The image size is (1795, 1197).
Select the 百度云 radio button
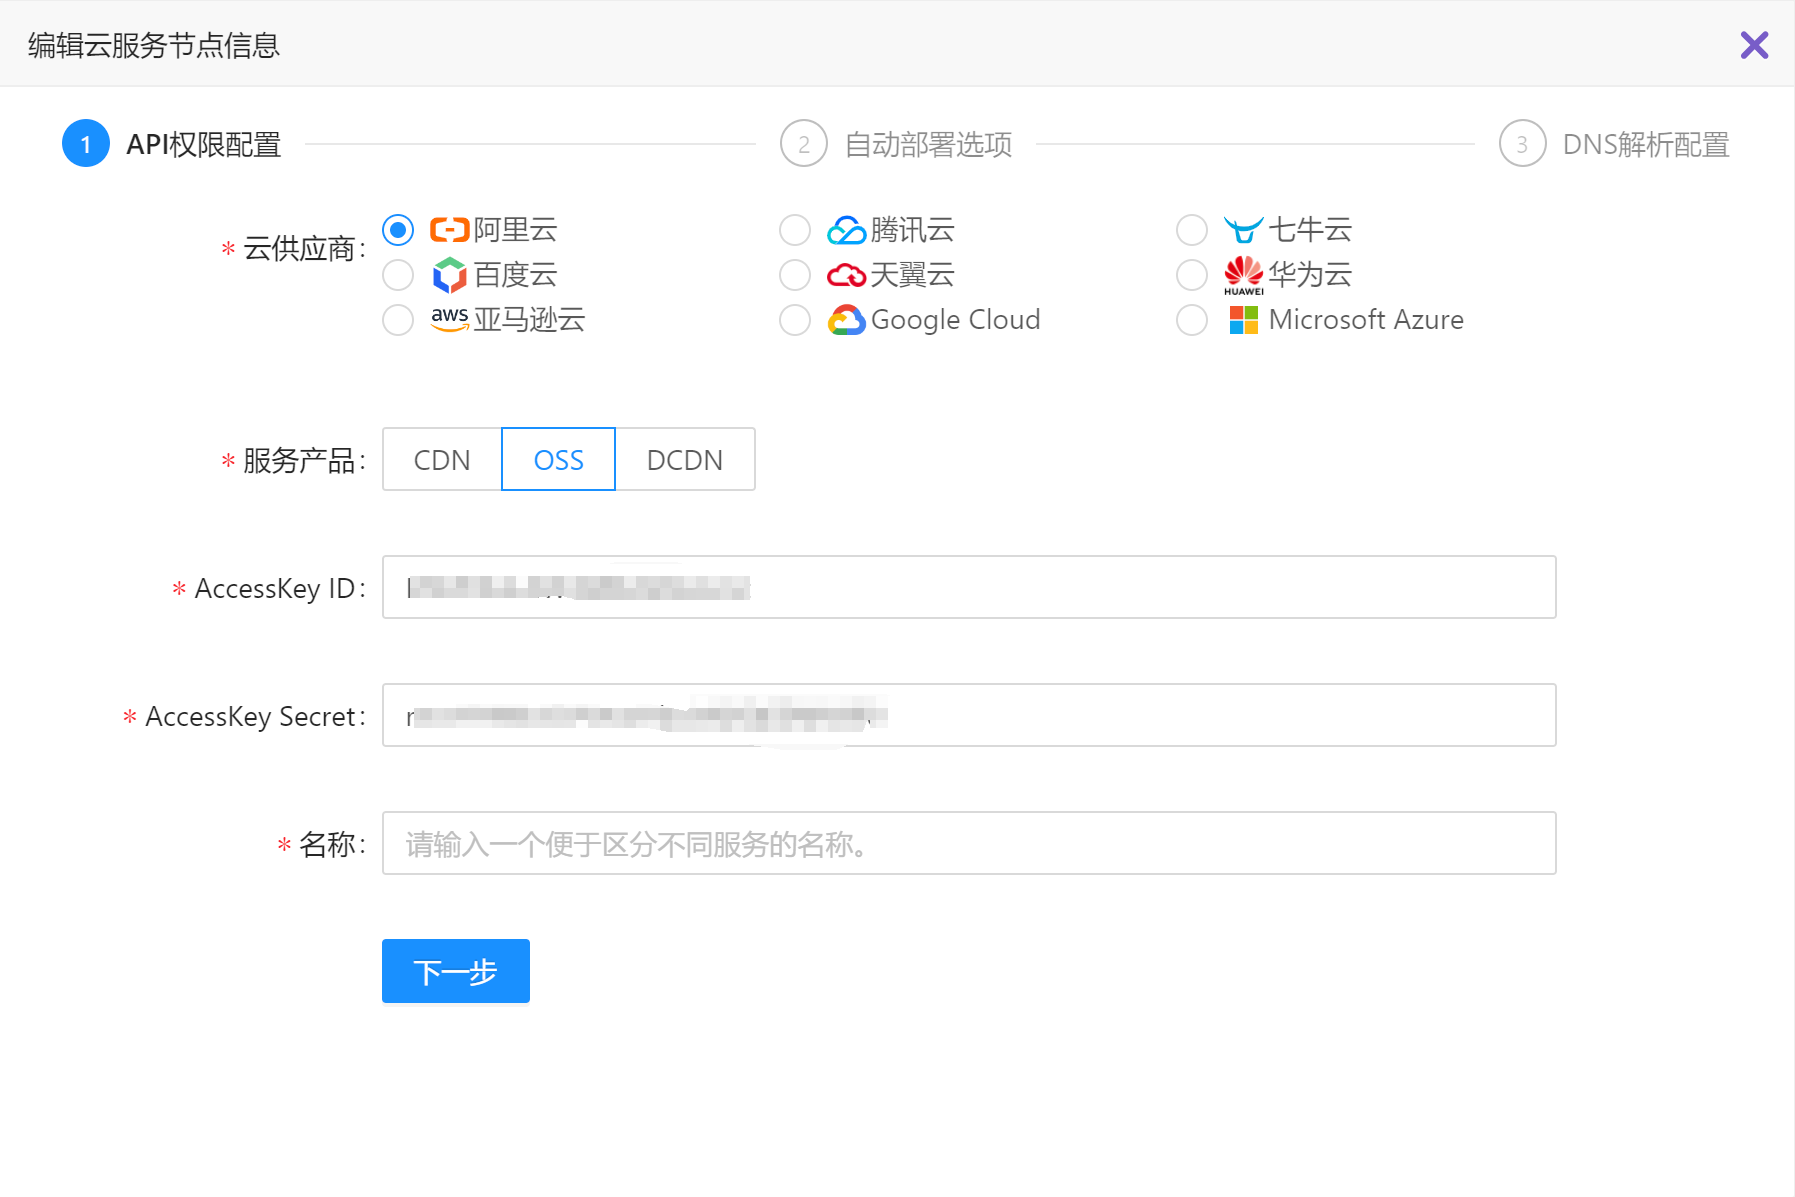(398, 275)
